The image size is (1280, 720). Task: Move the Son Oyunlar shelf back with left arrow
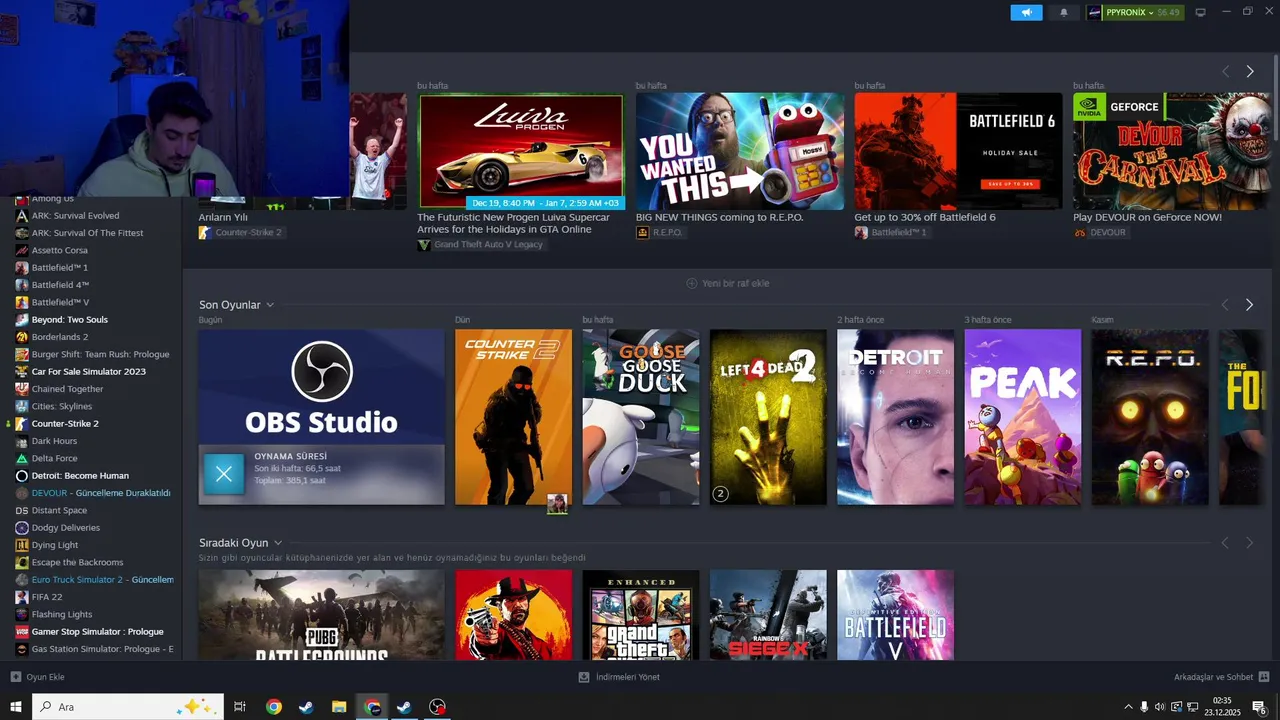click(1225, 305)
